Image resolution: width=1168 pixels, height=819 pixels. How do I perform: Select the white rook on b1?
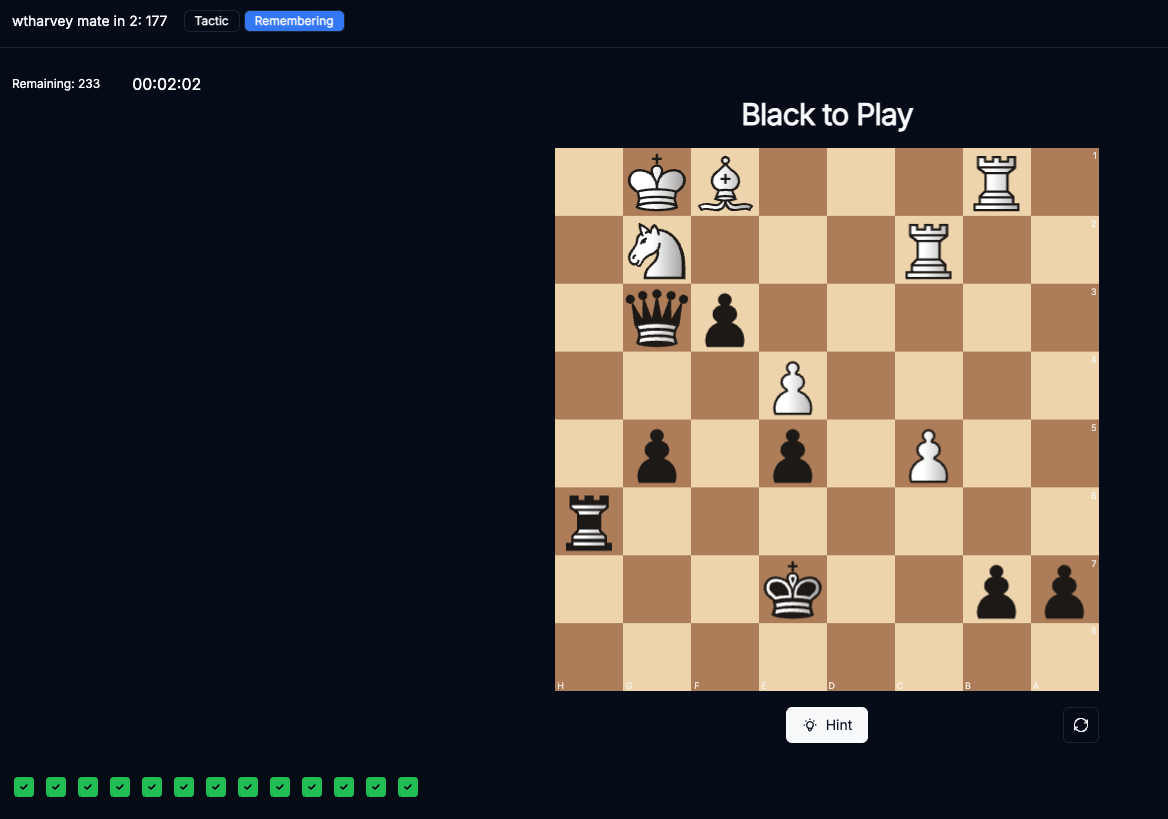click(x=997, y=182)
